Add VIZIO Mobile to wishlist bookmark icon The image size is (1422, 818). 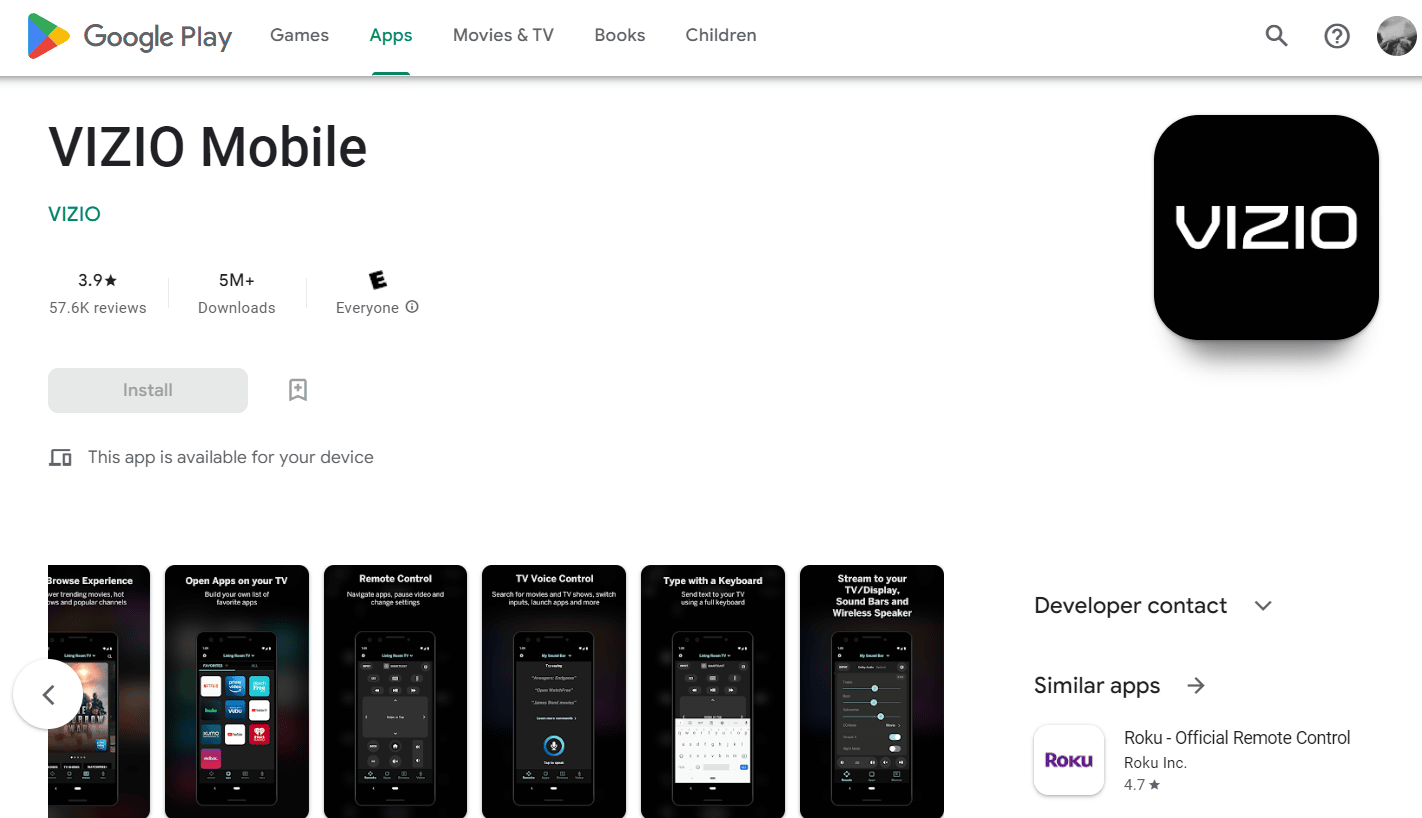click(298, 390)
